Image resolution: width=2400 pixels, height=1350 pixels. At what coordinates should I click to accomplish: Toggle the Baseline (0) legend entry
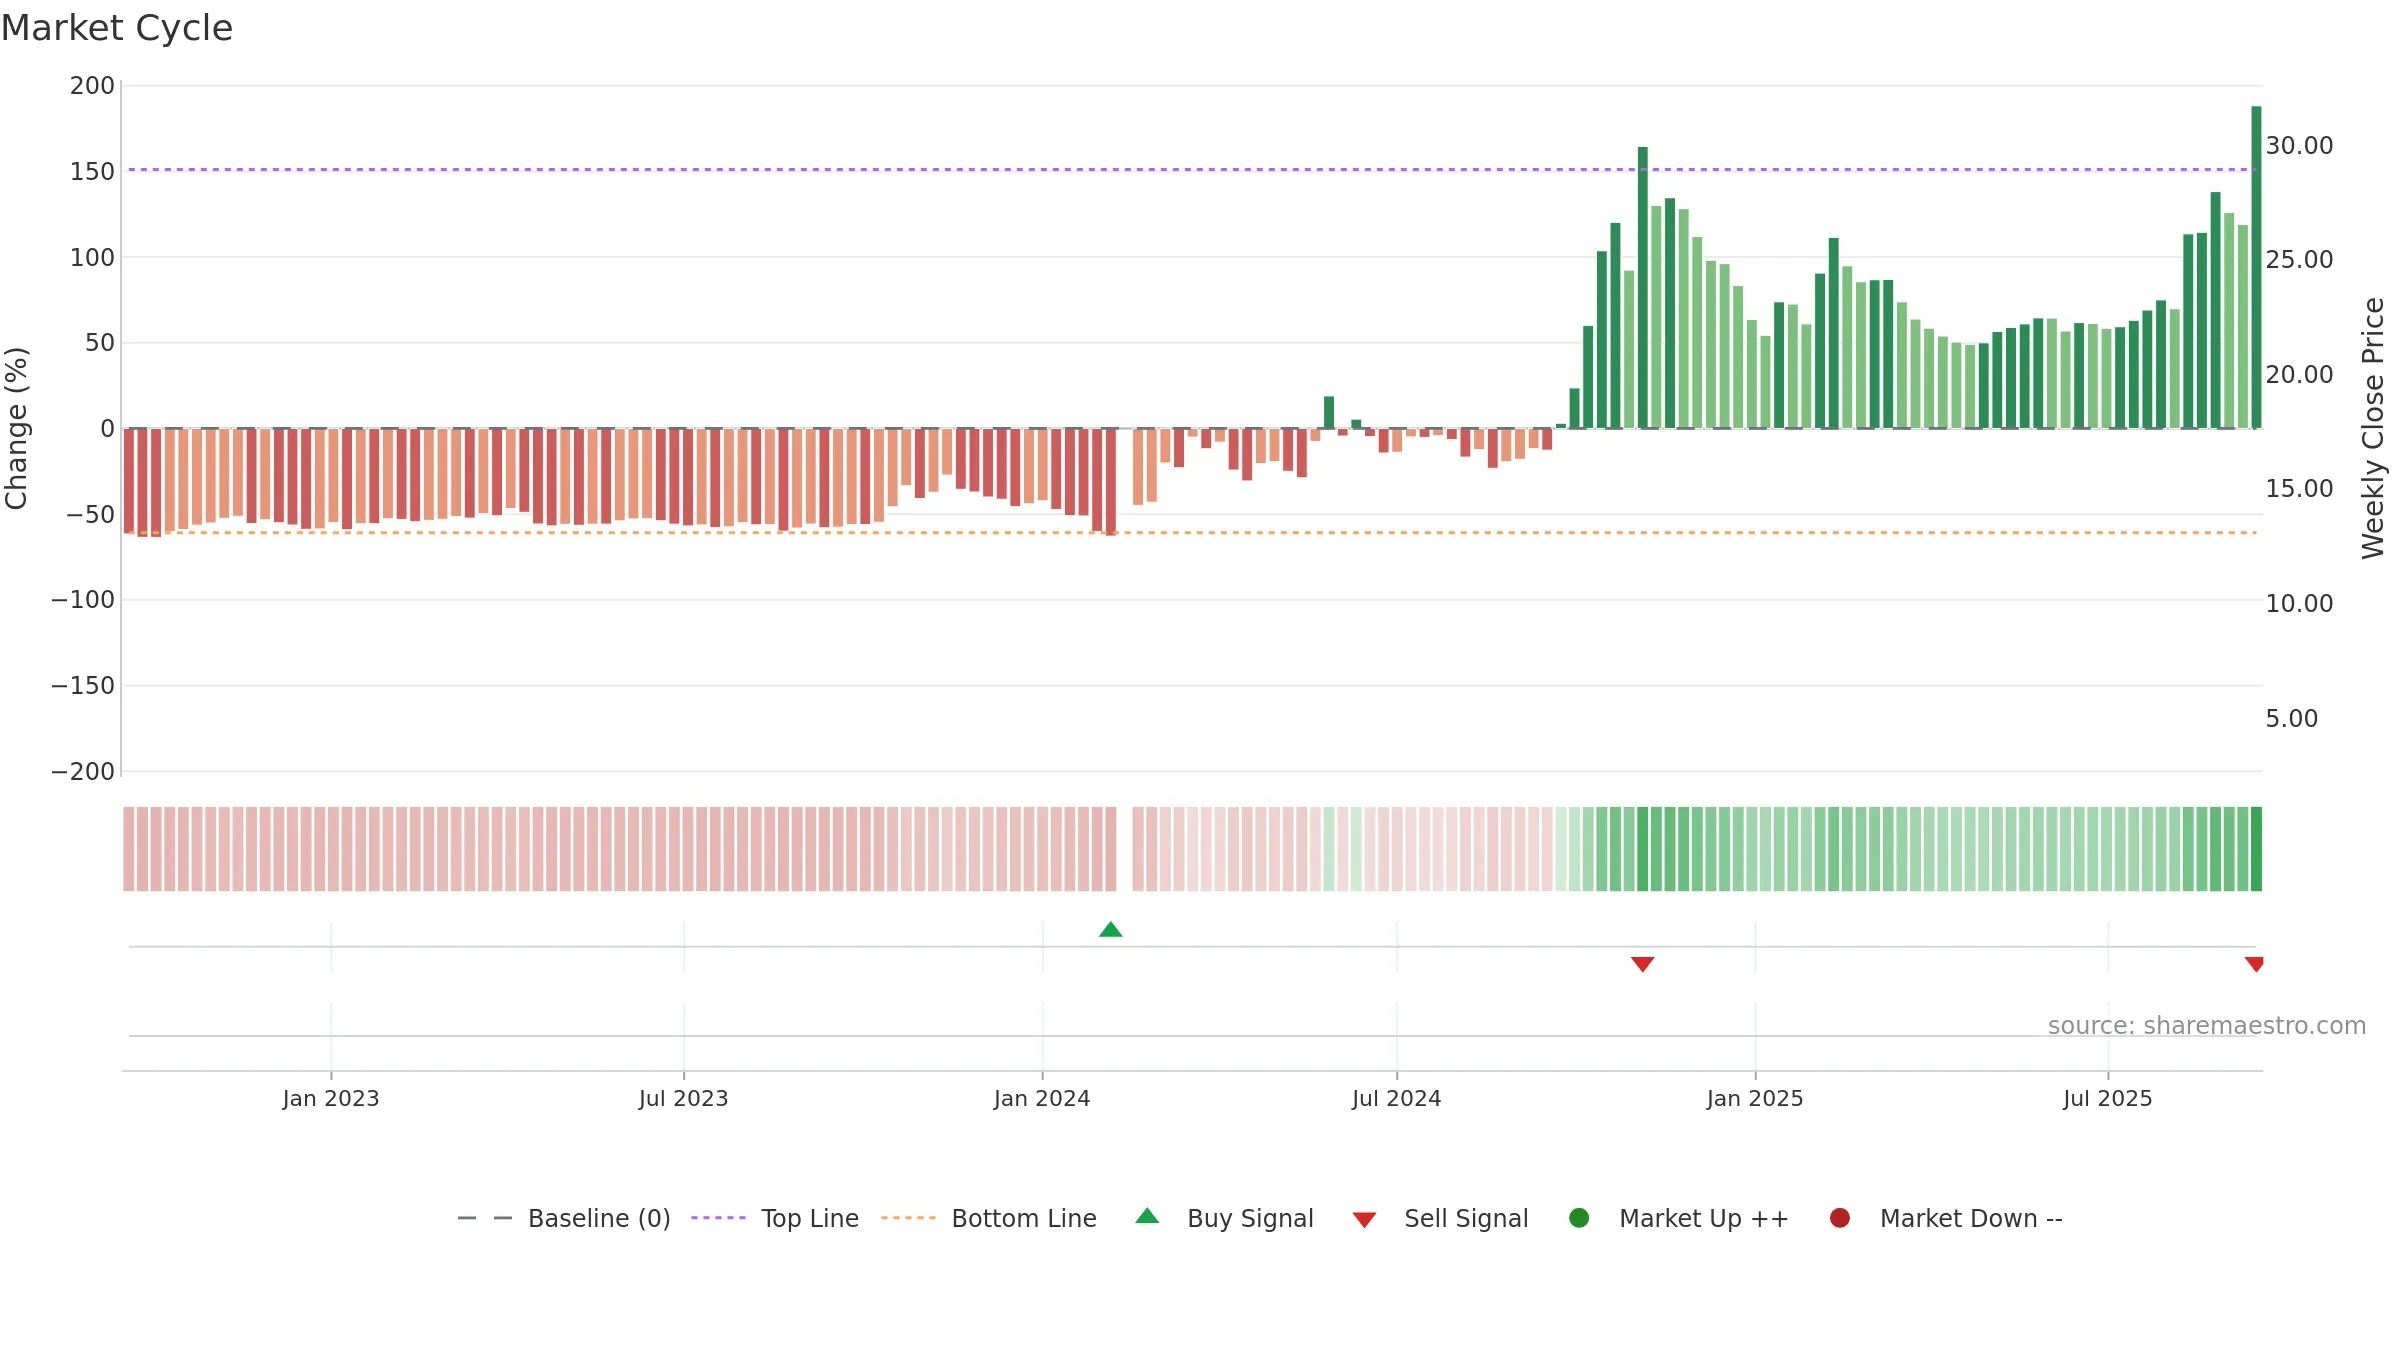click(564, 1218)
